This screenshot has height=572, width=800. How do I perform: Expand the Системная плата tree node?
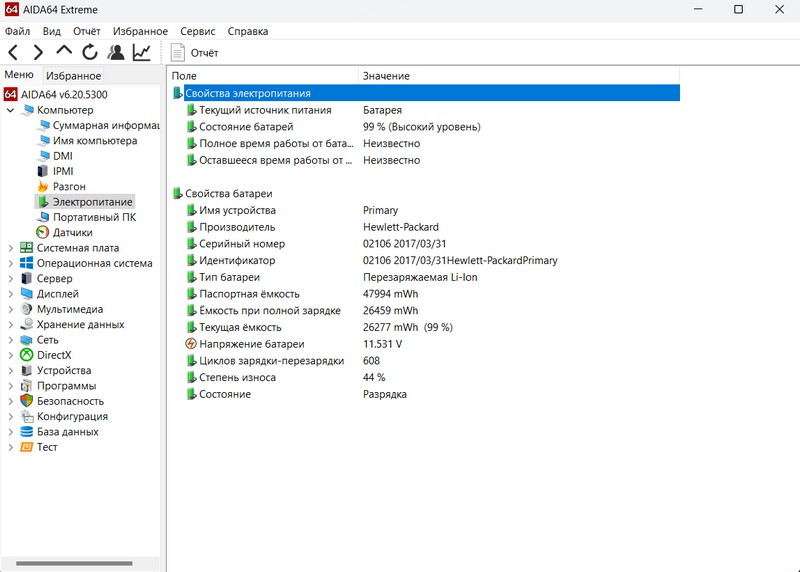[x=11, y=248]
